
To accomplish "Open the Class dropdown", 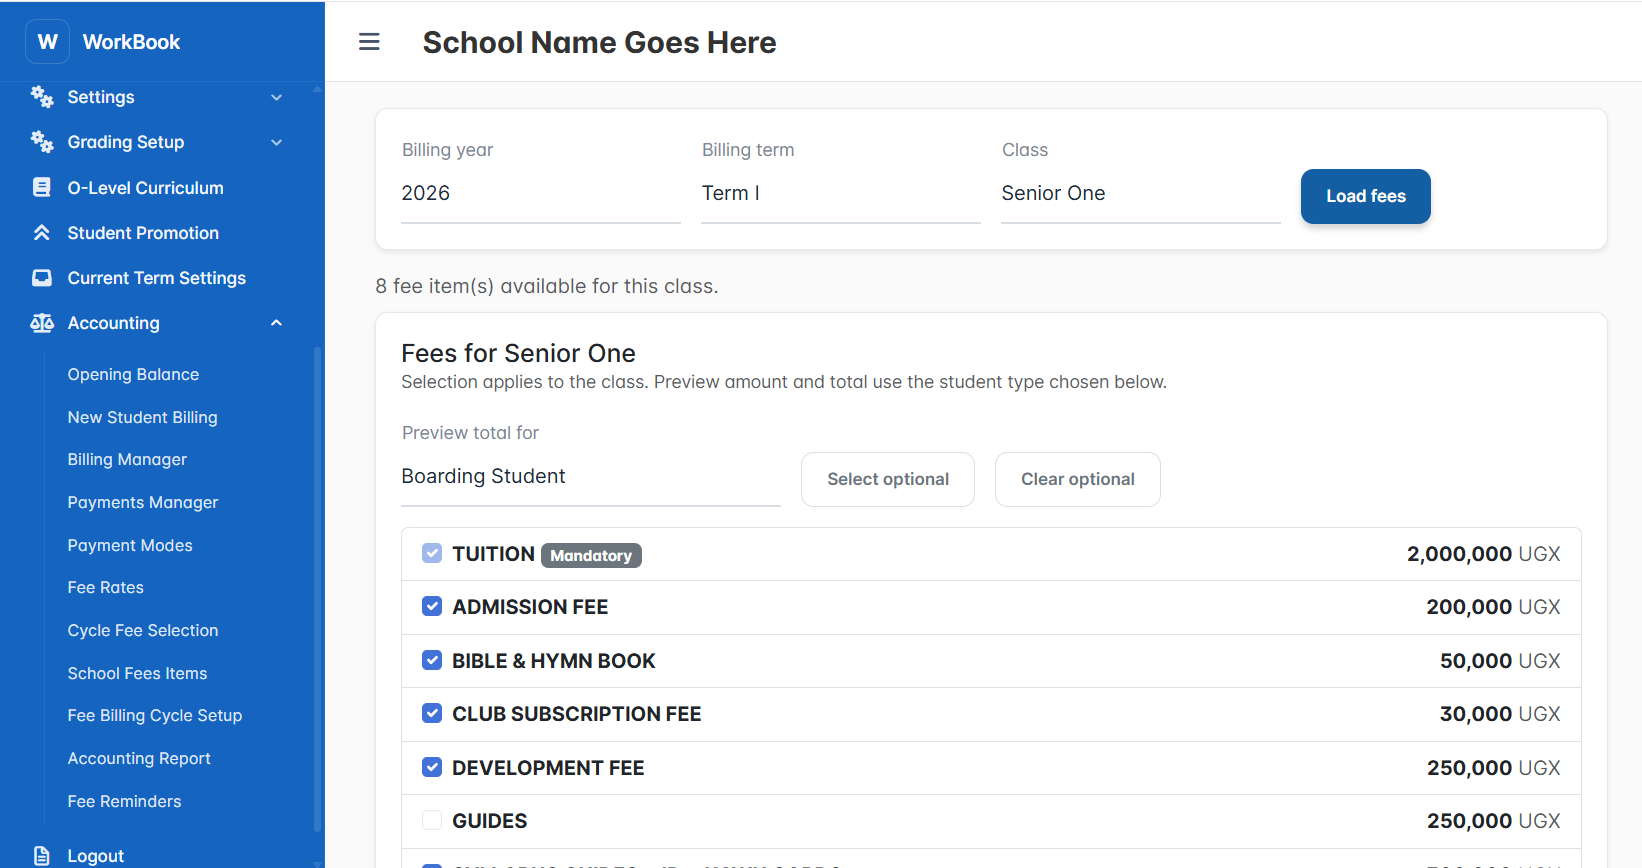I will coord(1141,194).
